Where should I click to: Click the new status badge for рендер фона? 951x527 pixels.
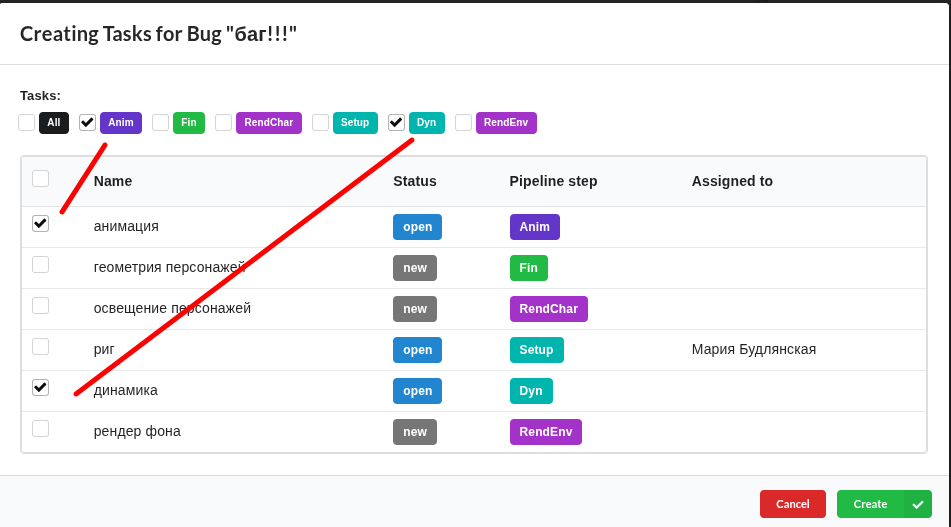414,432
